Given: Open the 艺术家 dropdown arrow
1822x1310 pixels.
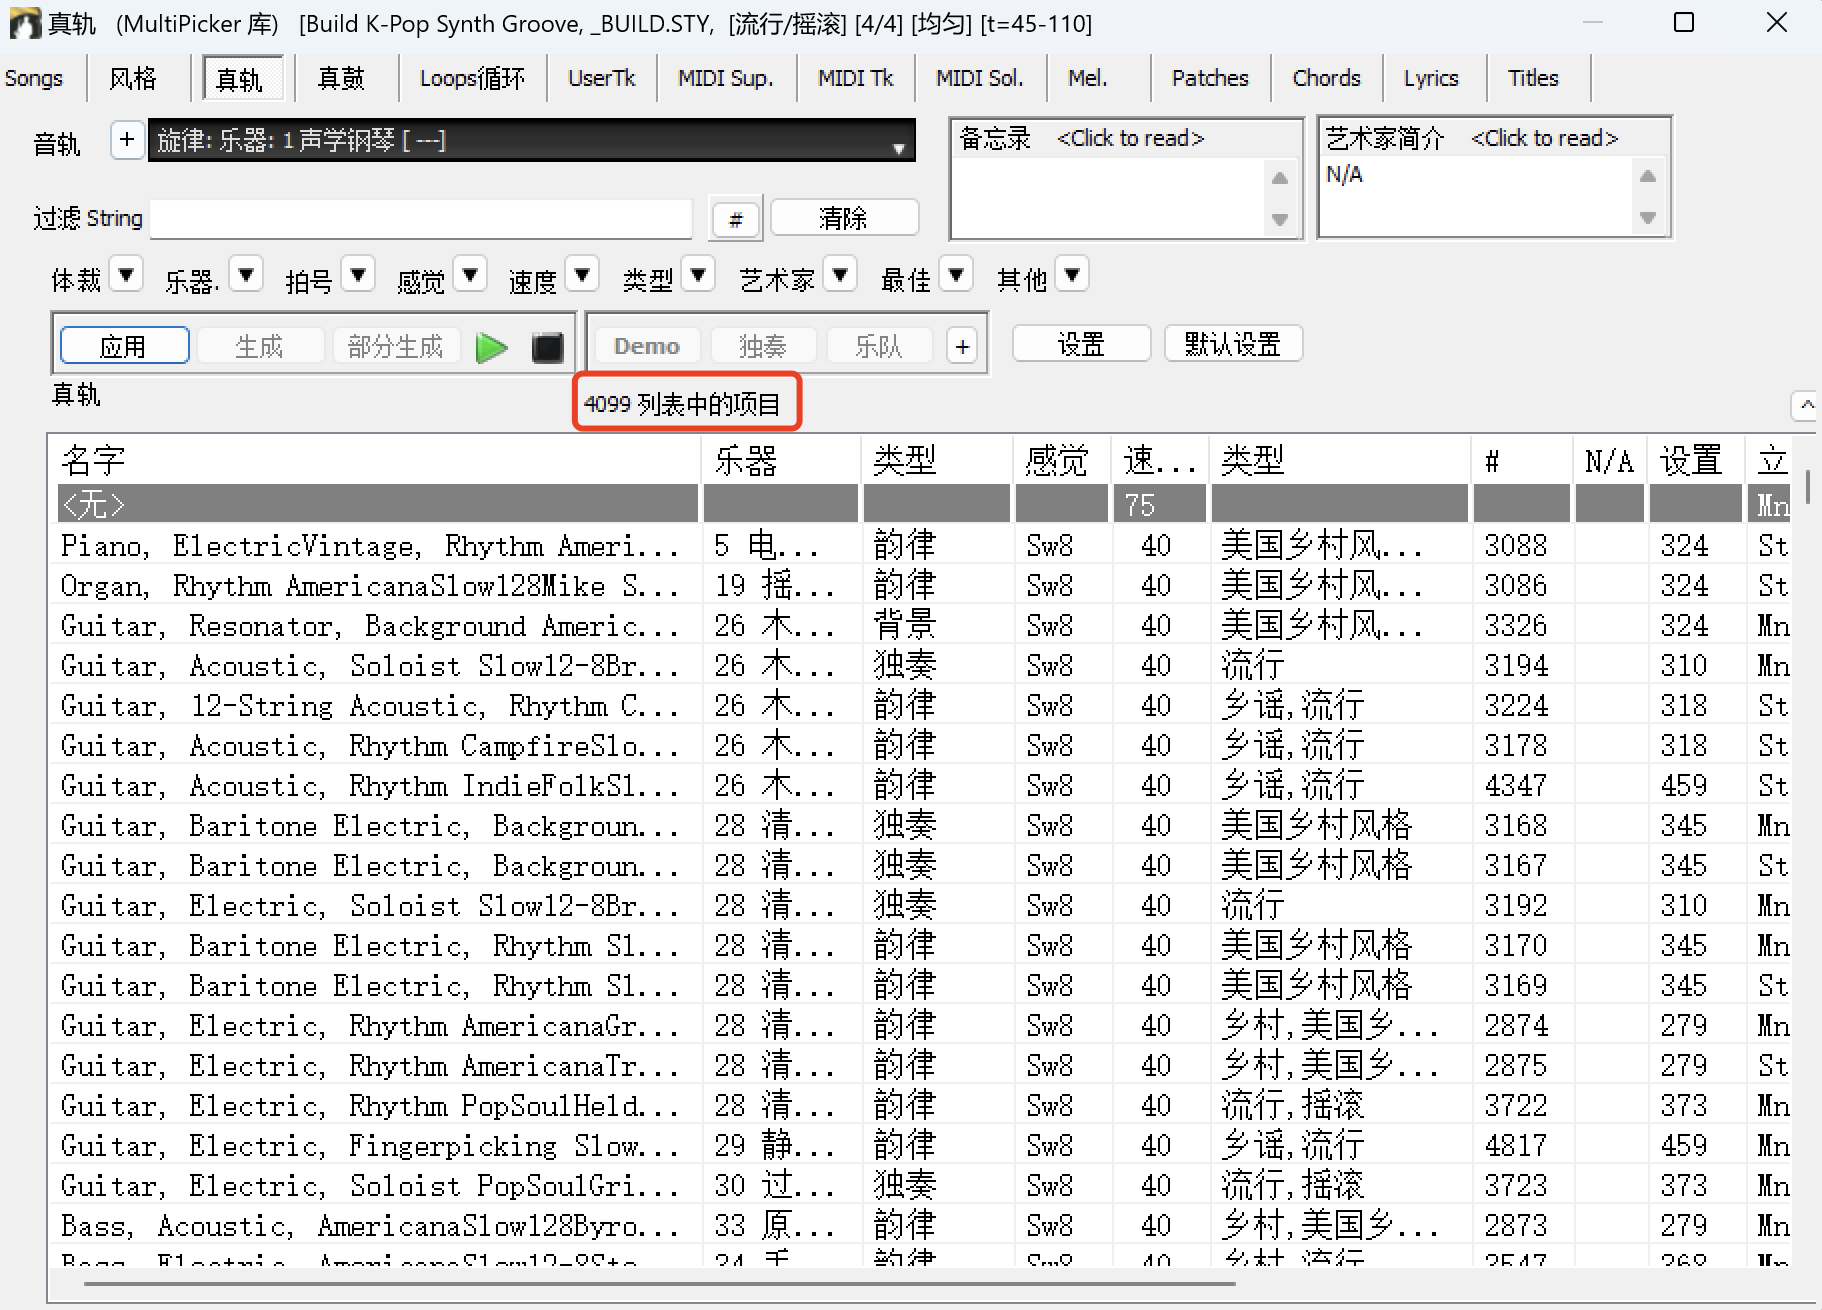Looking at the screenshot, I should pos(841,274).
